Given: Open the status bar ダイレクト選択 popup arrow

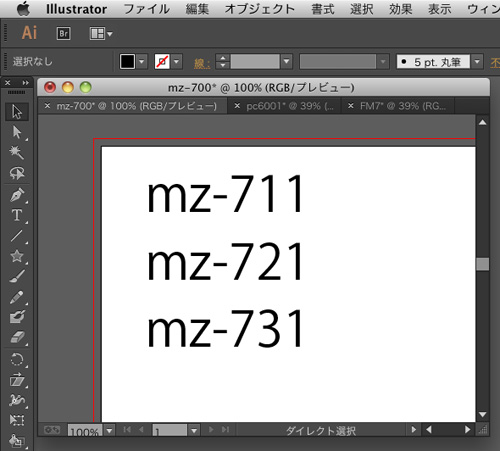Looking at the screenshot, I should click(x=413, y=430).
